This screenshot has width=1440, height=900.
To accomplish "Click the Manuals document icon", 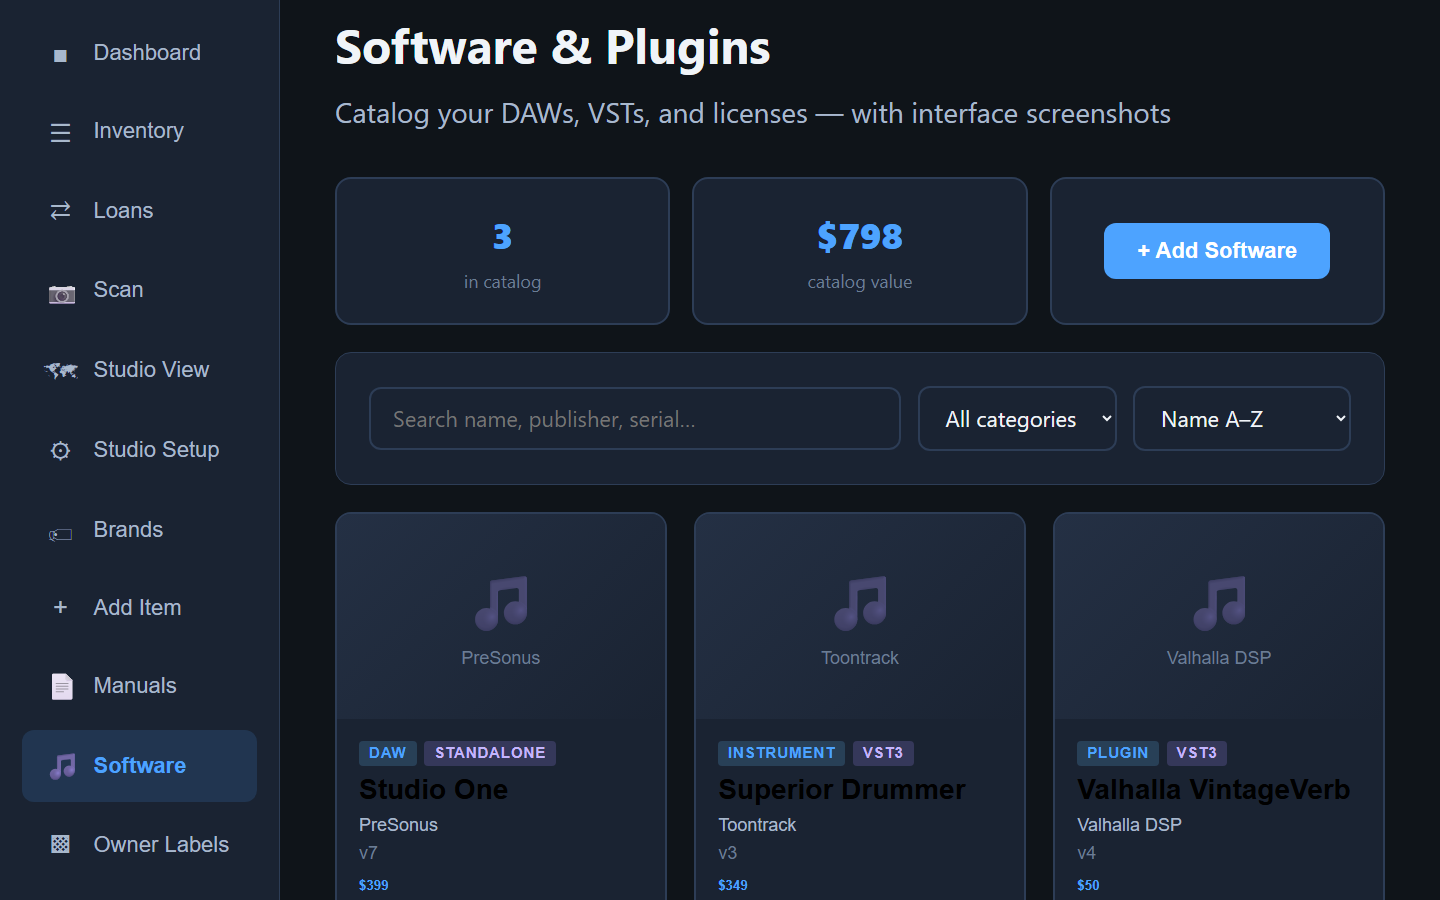I will pos(62,686).
